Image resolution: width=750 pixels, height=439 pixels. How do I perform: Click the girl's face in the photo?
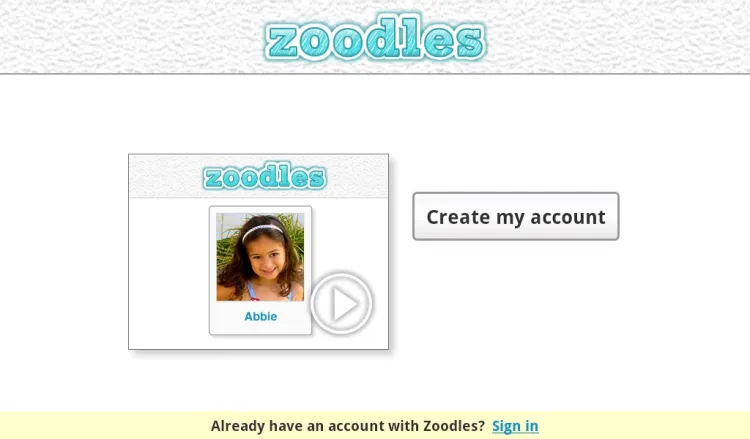[x=266, y=257]
